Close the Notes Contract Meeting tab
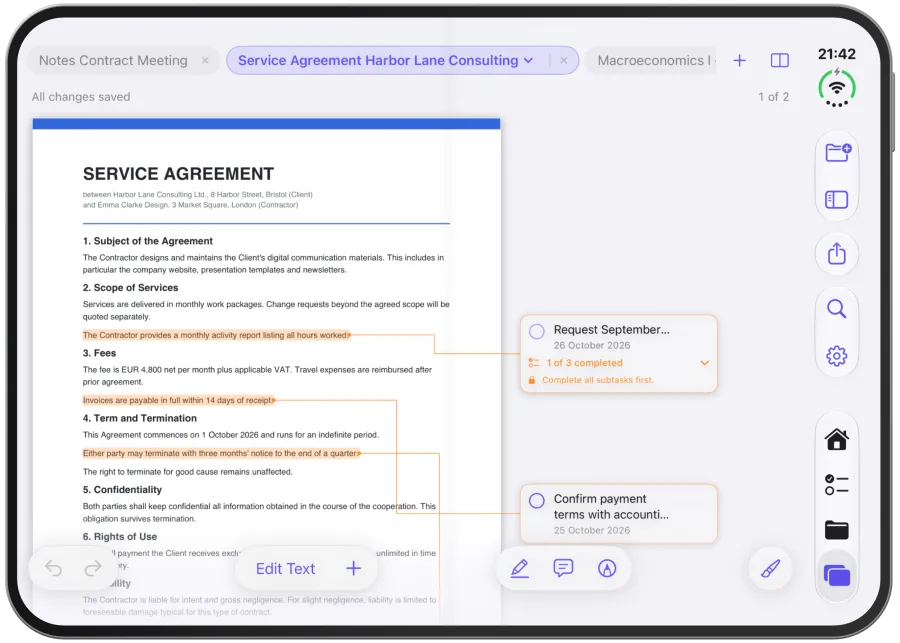Image resolution: width=900 pixels, height=643 pixels. (x=205, y=60)
